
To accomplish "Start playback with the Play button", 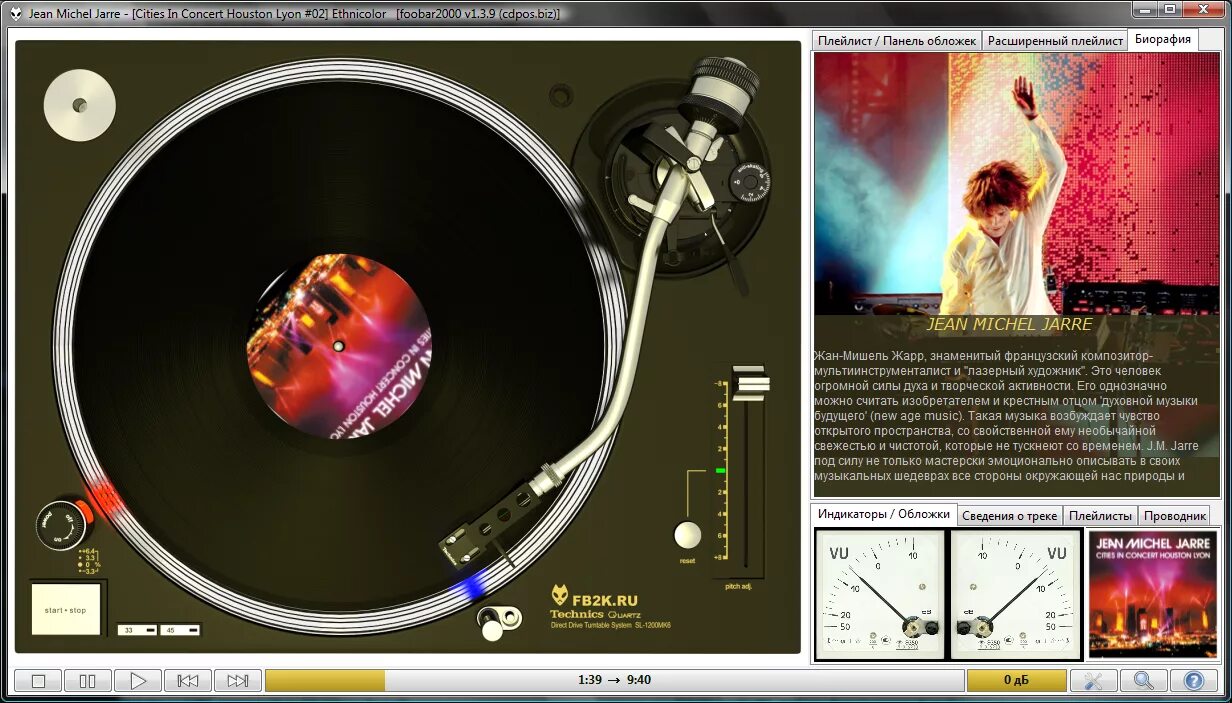I will (138, 681).
